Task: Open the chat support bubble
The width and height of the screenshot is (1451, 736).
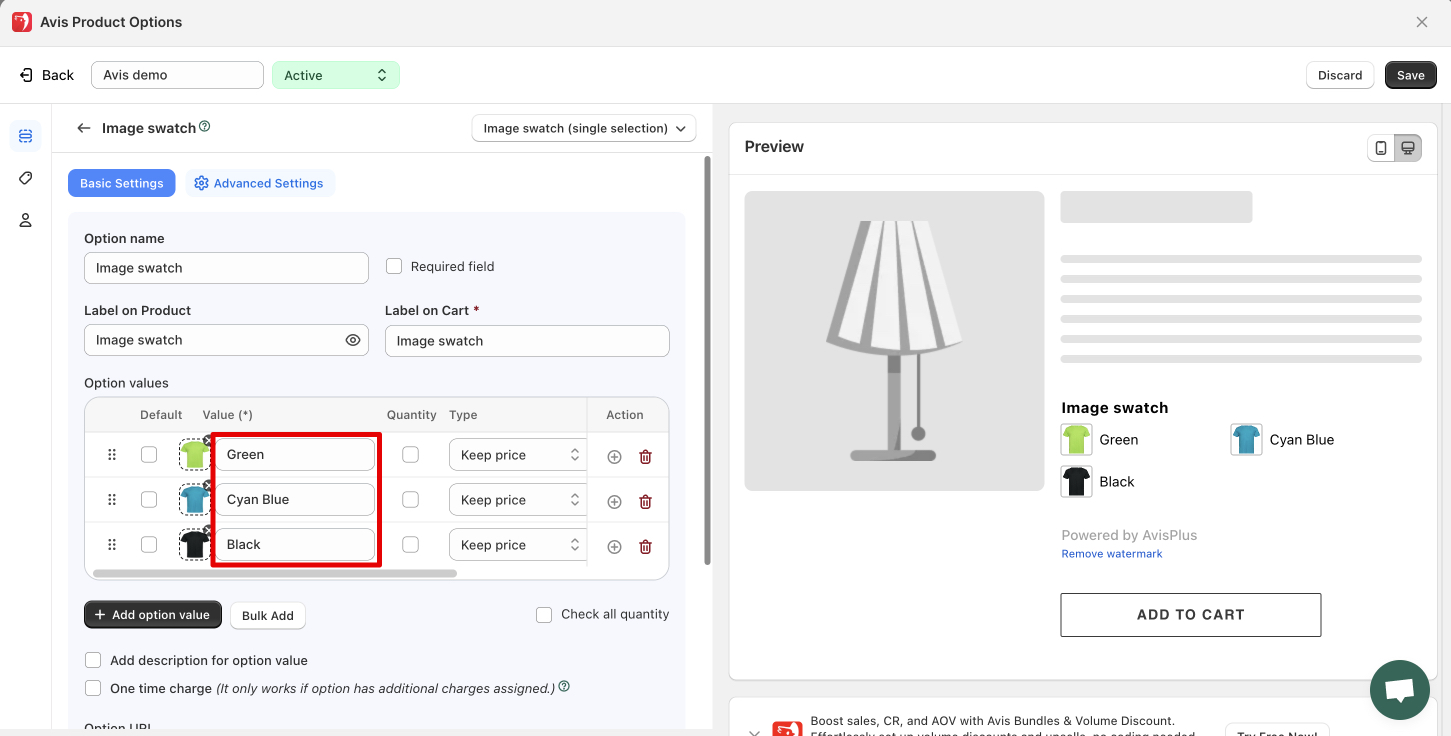Action: 1399,690
